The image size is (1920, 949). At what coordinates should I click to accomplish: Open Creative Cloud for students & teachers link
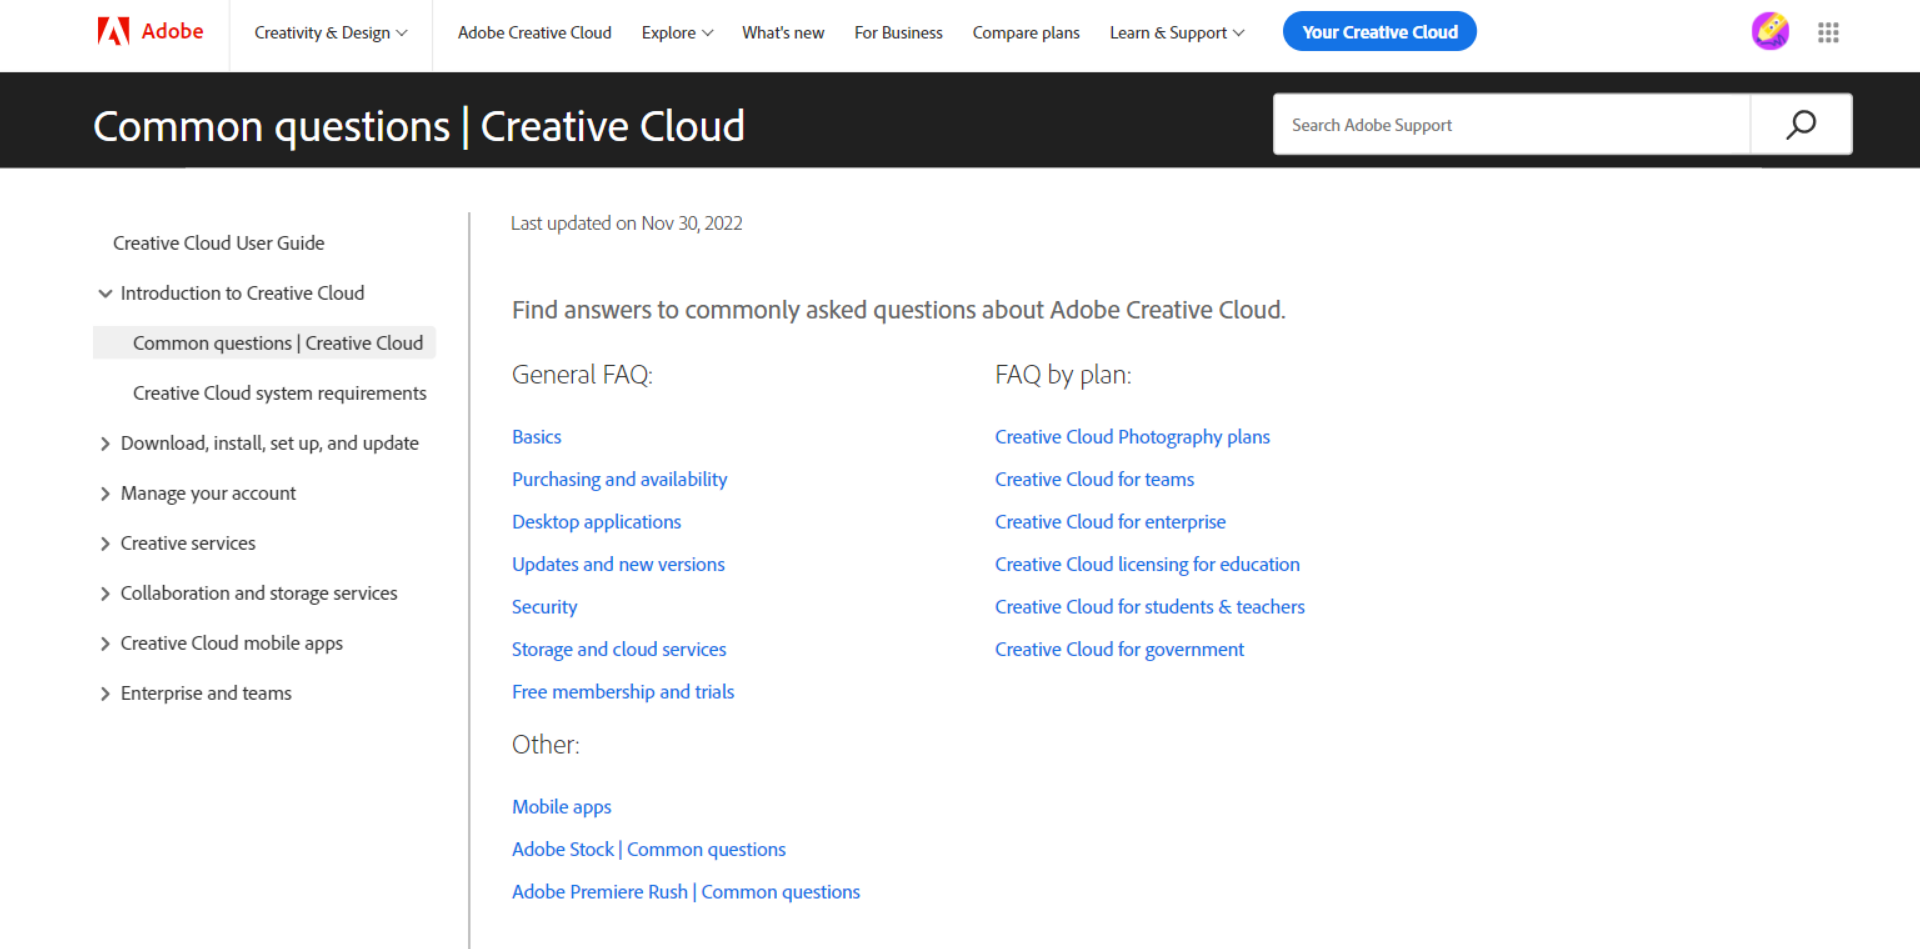(1150, 607)
